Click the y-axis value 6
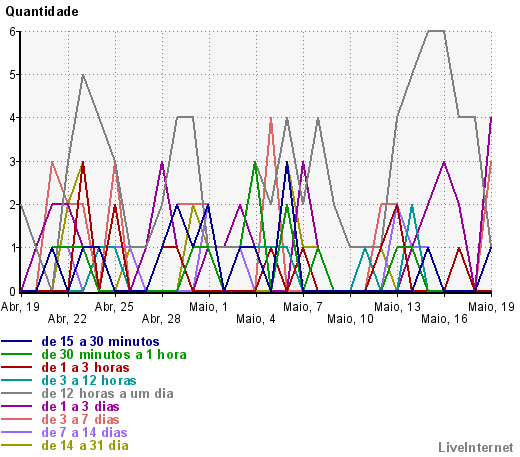 click(12, 32)
